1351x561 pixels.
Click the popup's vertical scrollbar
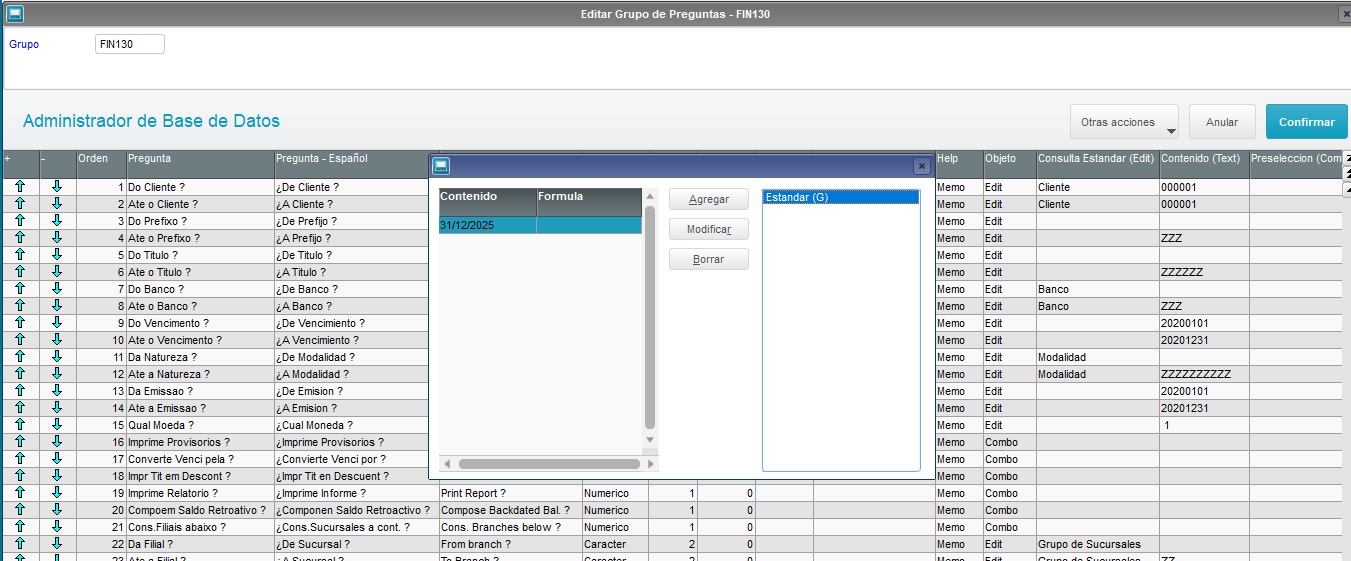pyautogui.click(x=650, y=317)
